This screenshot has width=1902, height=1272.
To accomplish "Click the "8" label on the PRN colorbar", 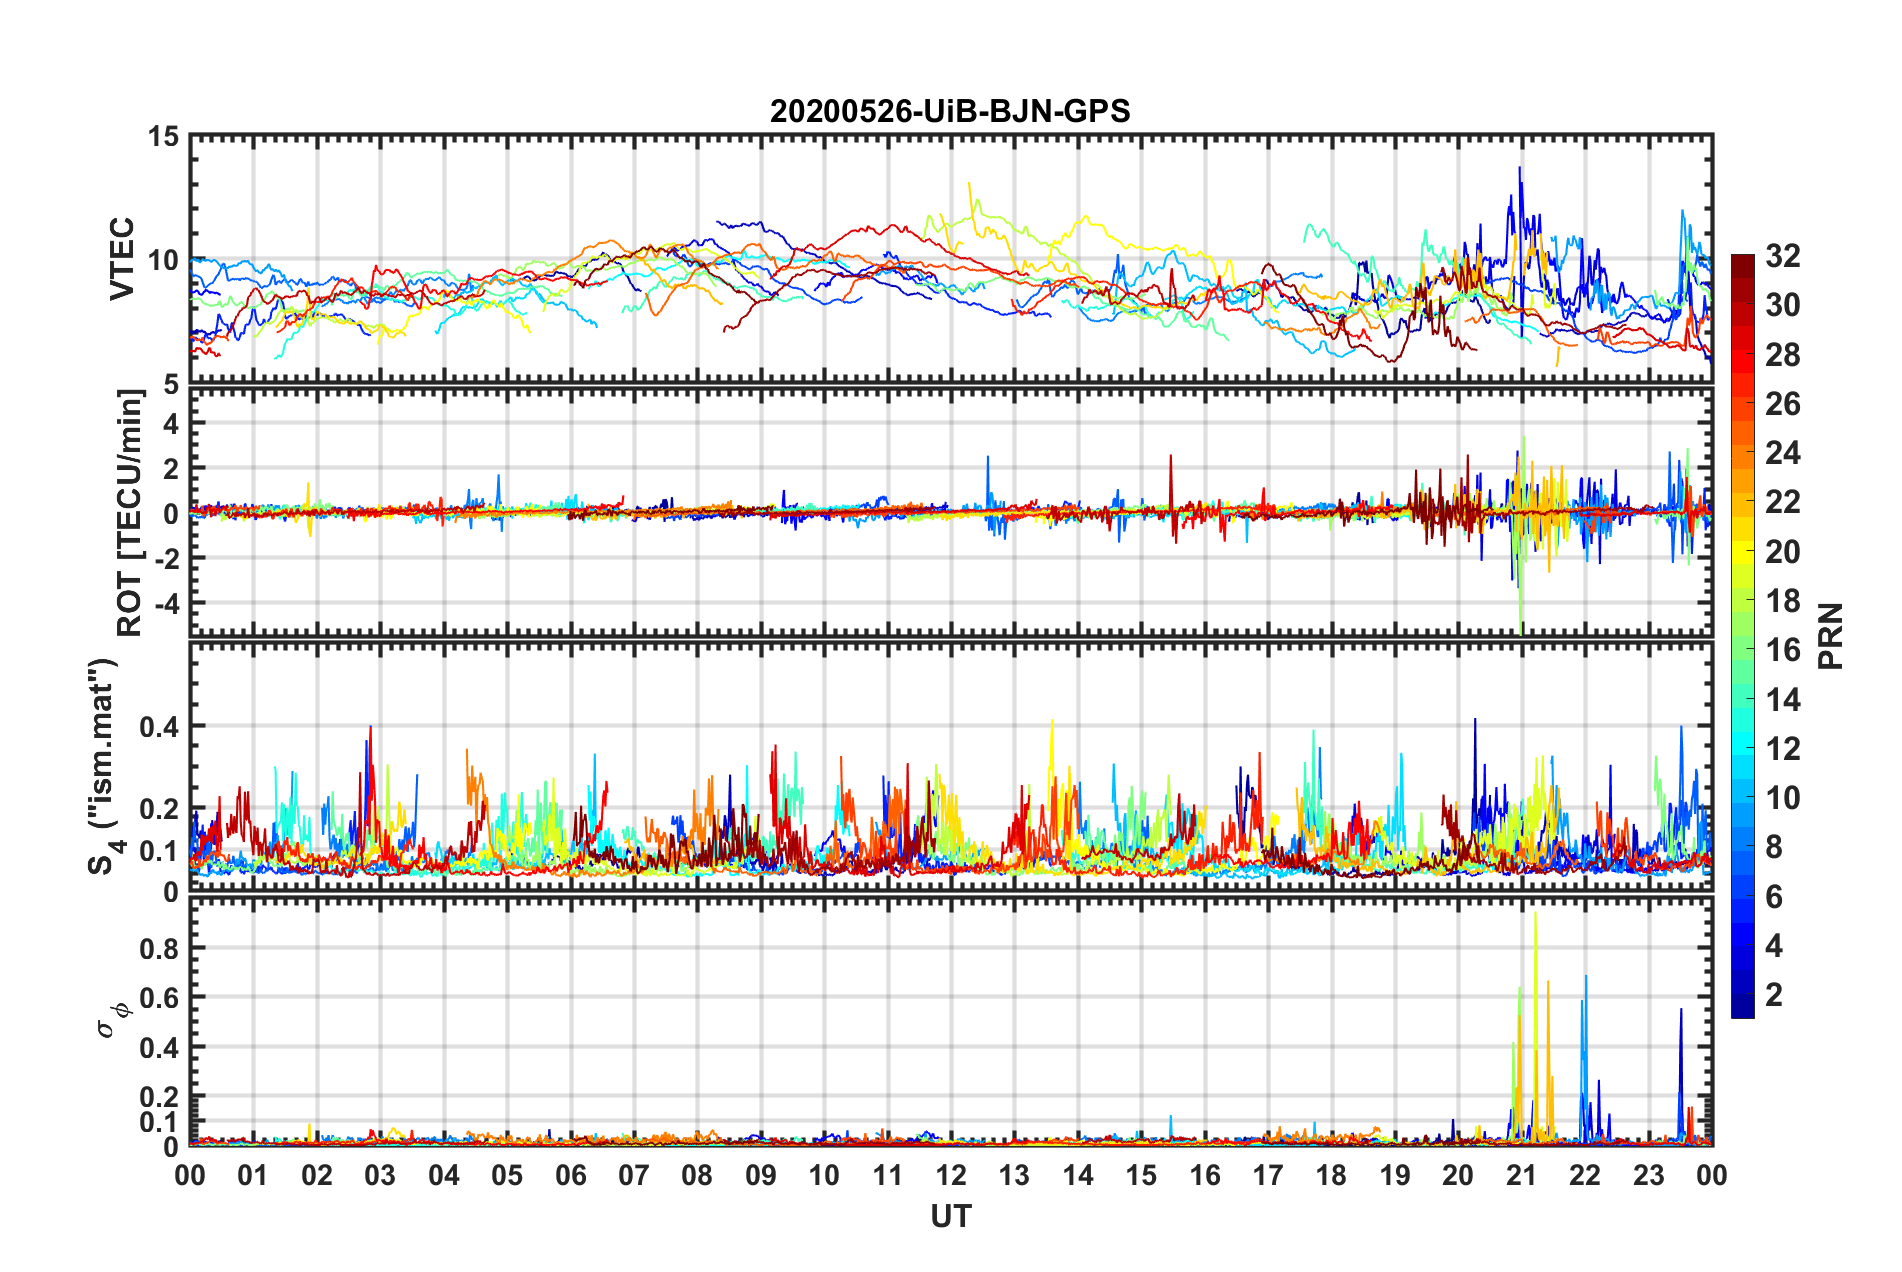I will (1774, 847).
